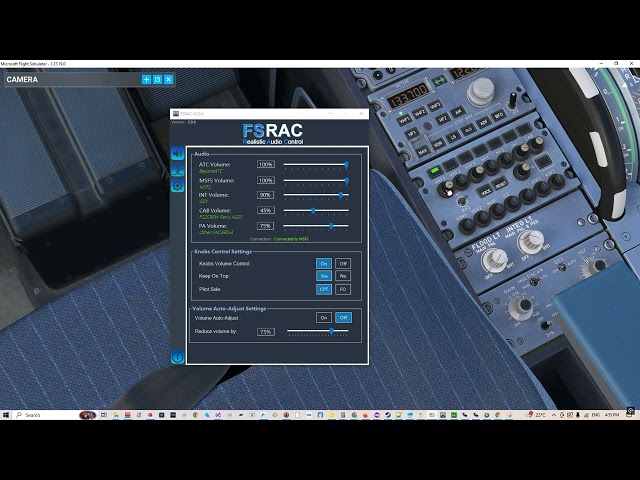Turn Volume Auto-Adjust On

324,318
